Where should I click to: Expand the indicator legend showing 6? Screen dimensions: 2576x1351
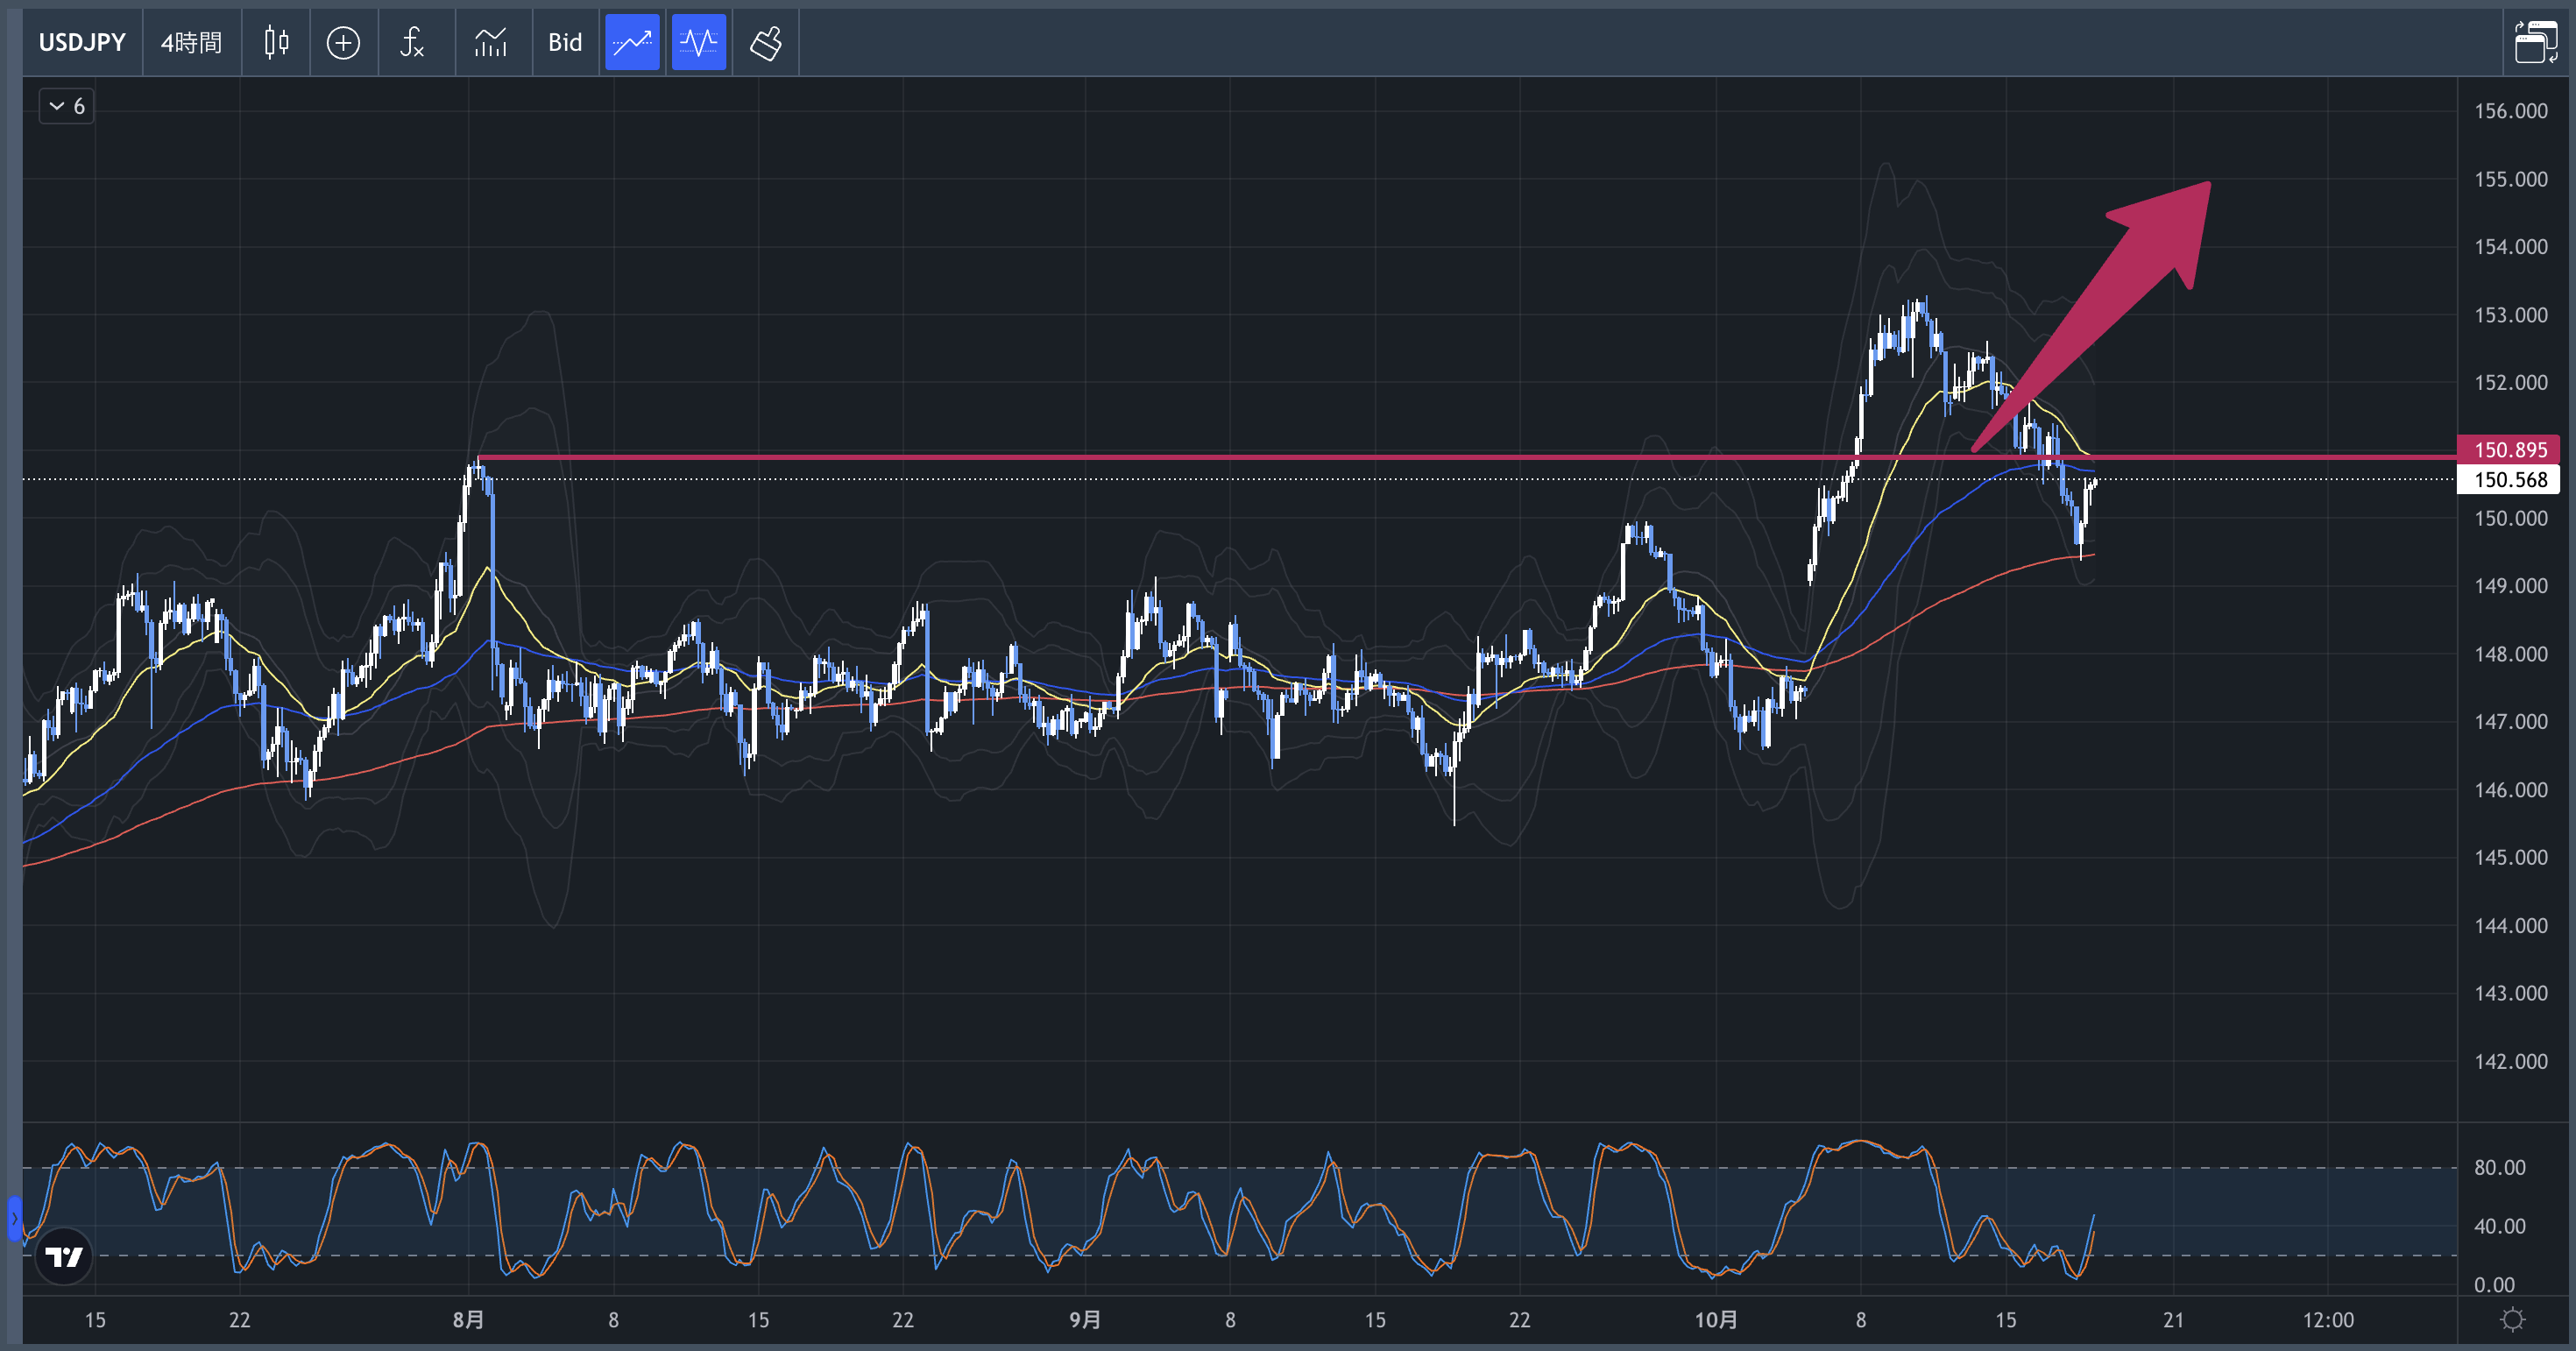67,106
